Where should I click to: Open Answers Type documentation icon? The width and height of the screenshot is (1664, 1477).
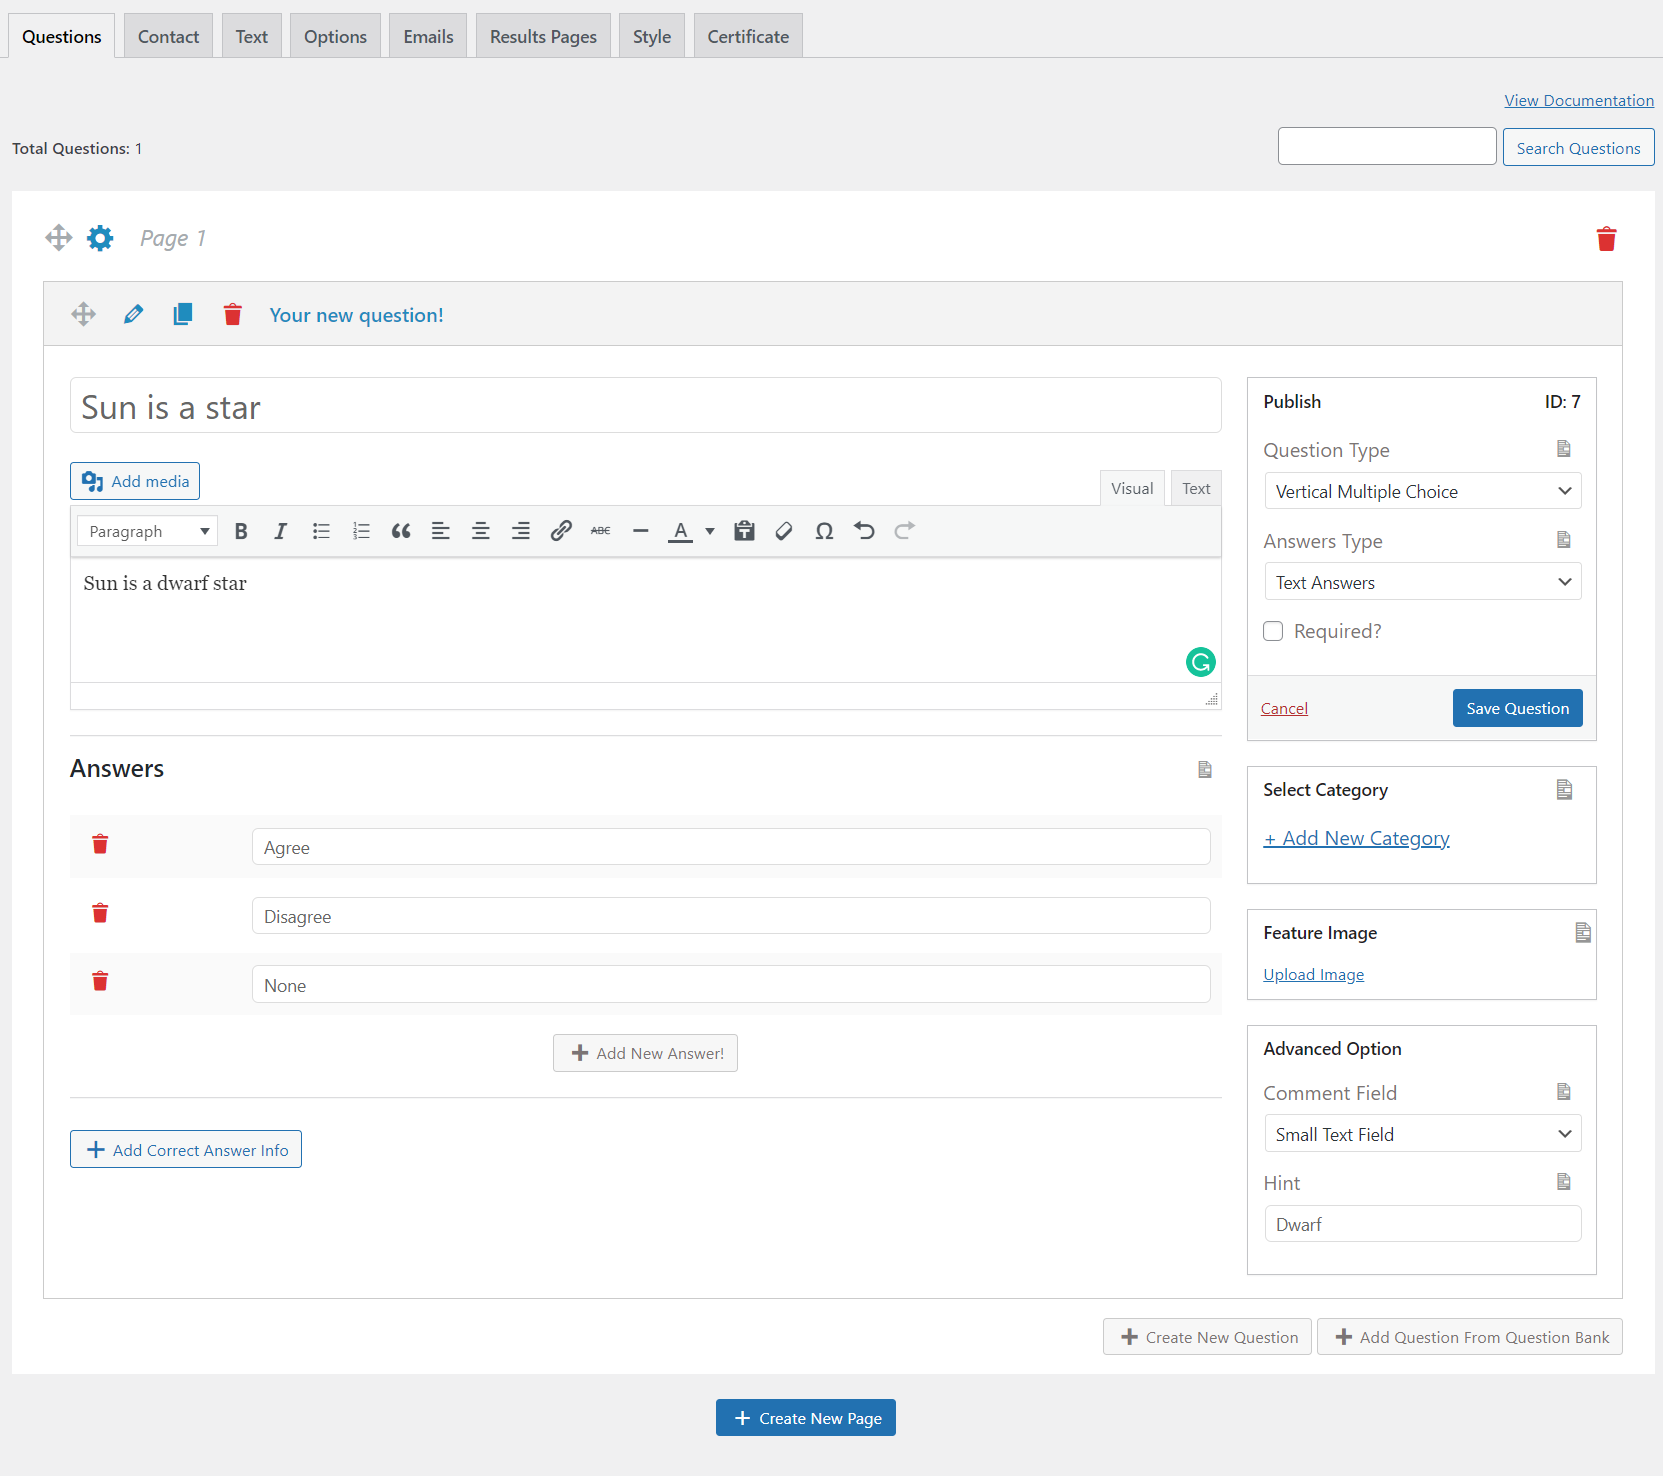point(1564,540)
